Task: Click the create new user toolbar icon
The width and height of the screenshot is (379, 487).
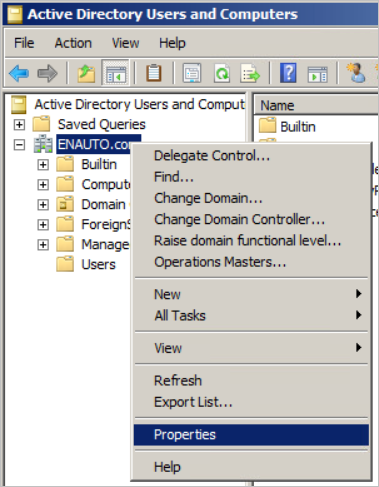Action: point(356,72)
